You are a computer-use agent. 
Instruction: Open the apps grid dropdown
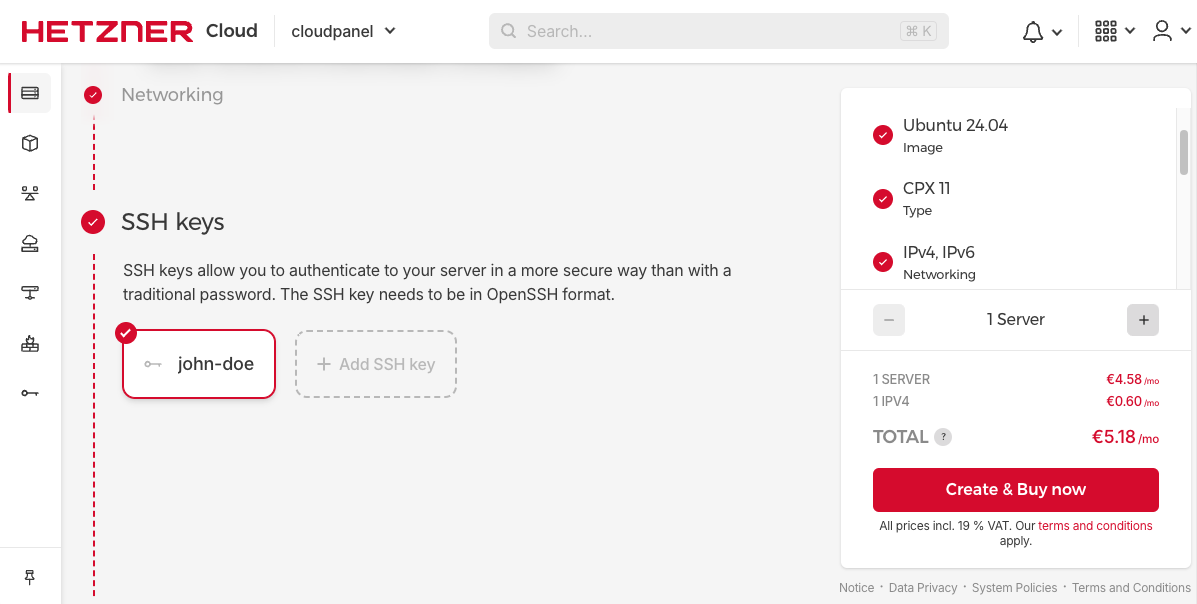[1114, 31]
